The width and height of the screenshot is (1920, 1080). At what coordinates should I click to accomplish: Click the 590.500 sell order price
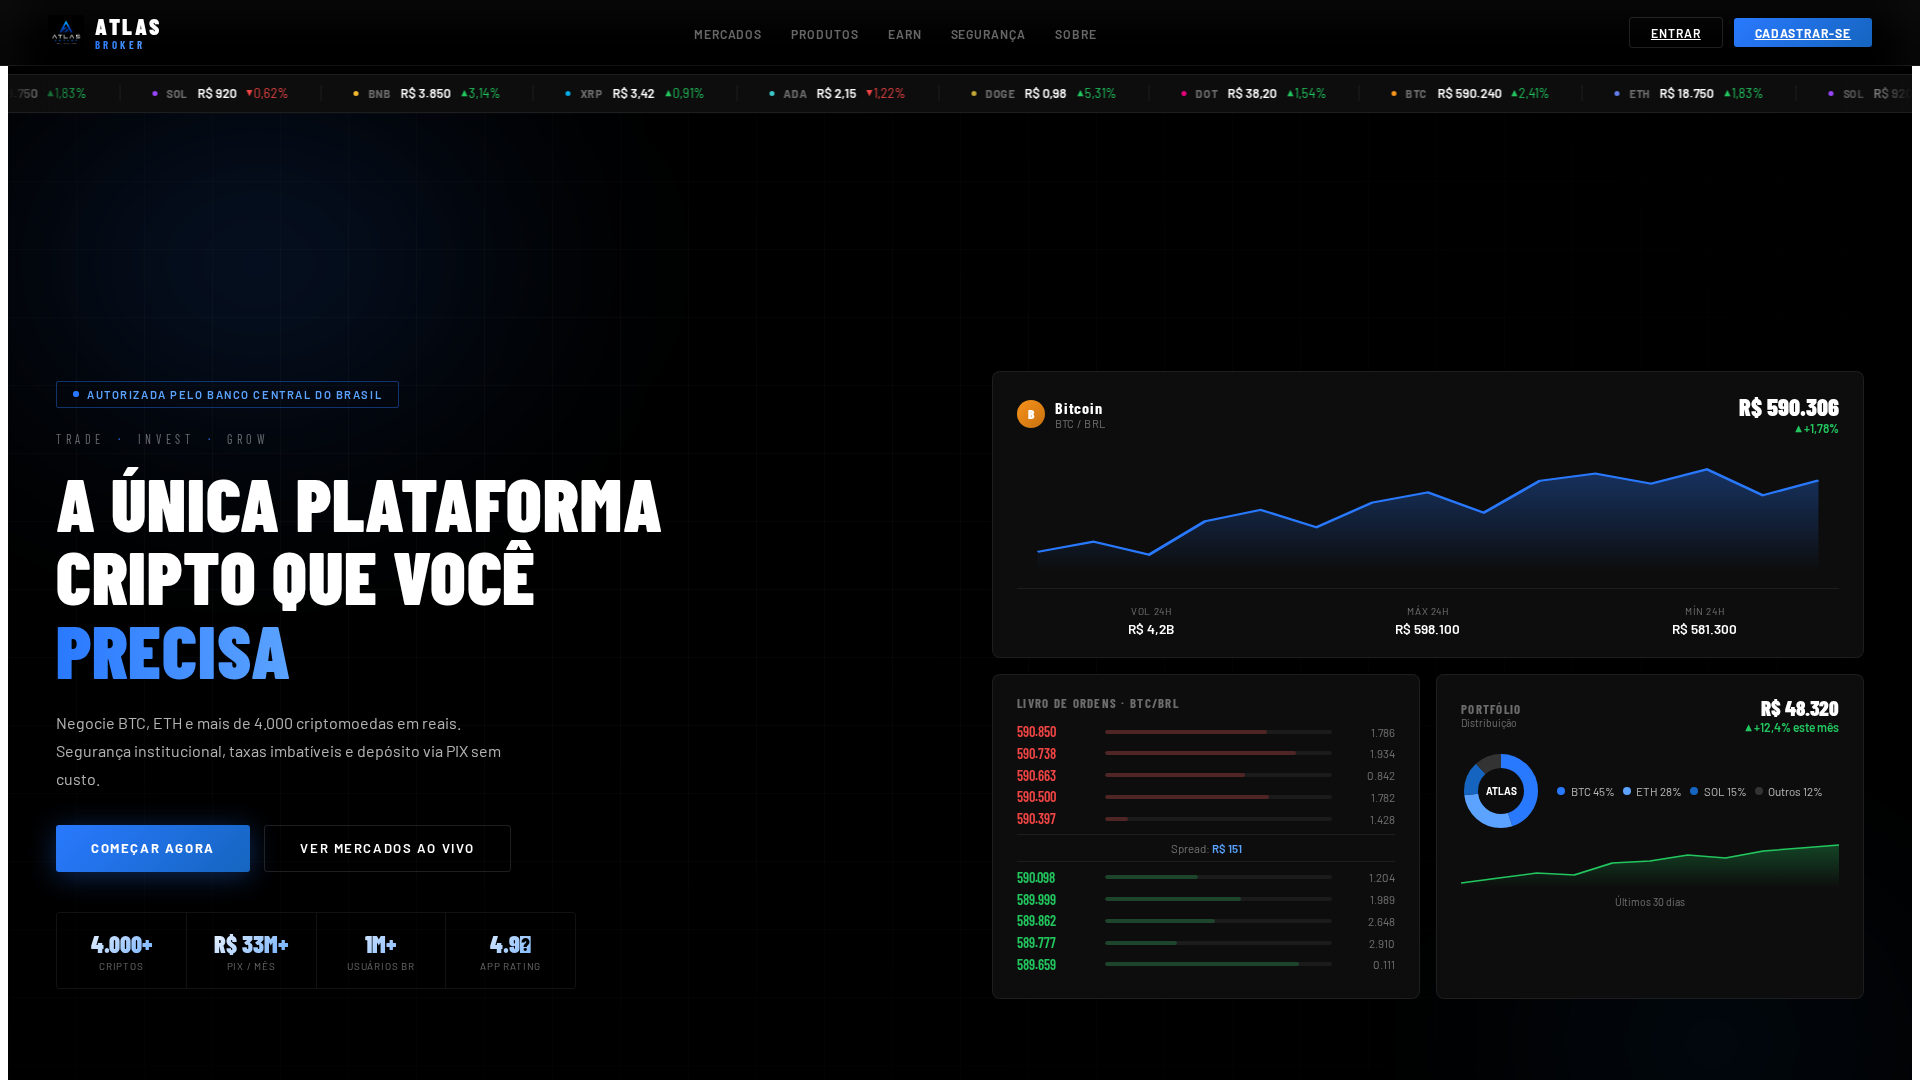point(1036,797)
